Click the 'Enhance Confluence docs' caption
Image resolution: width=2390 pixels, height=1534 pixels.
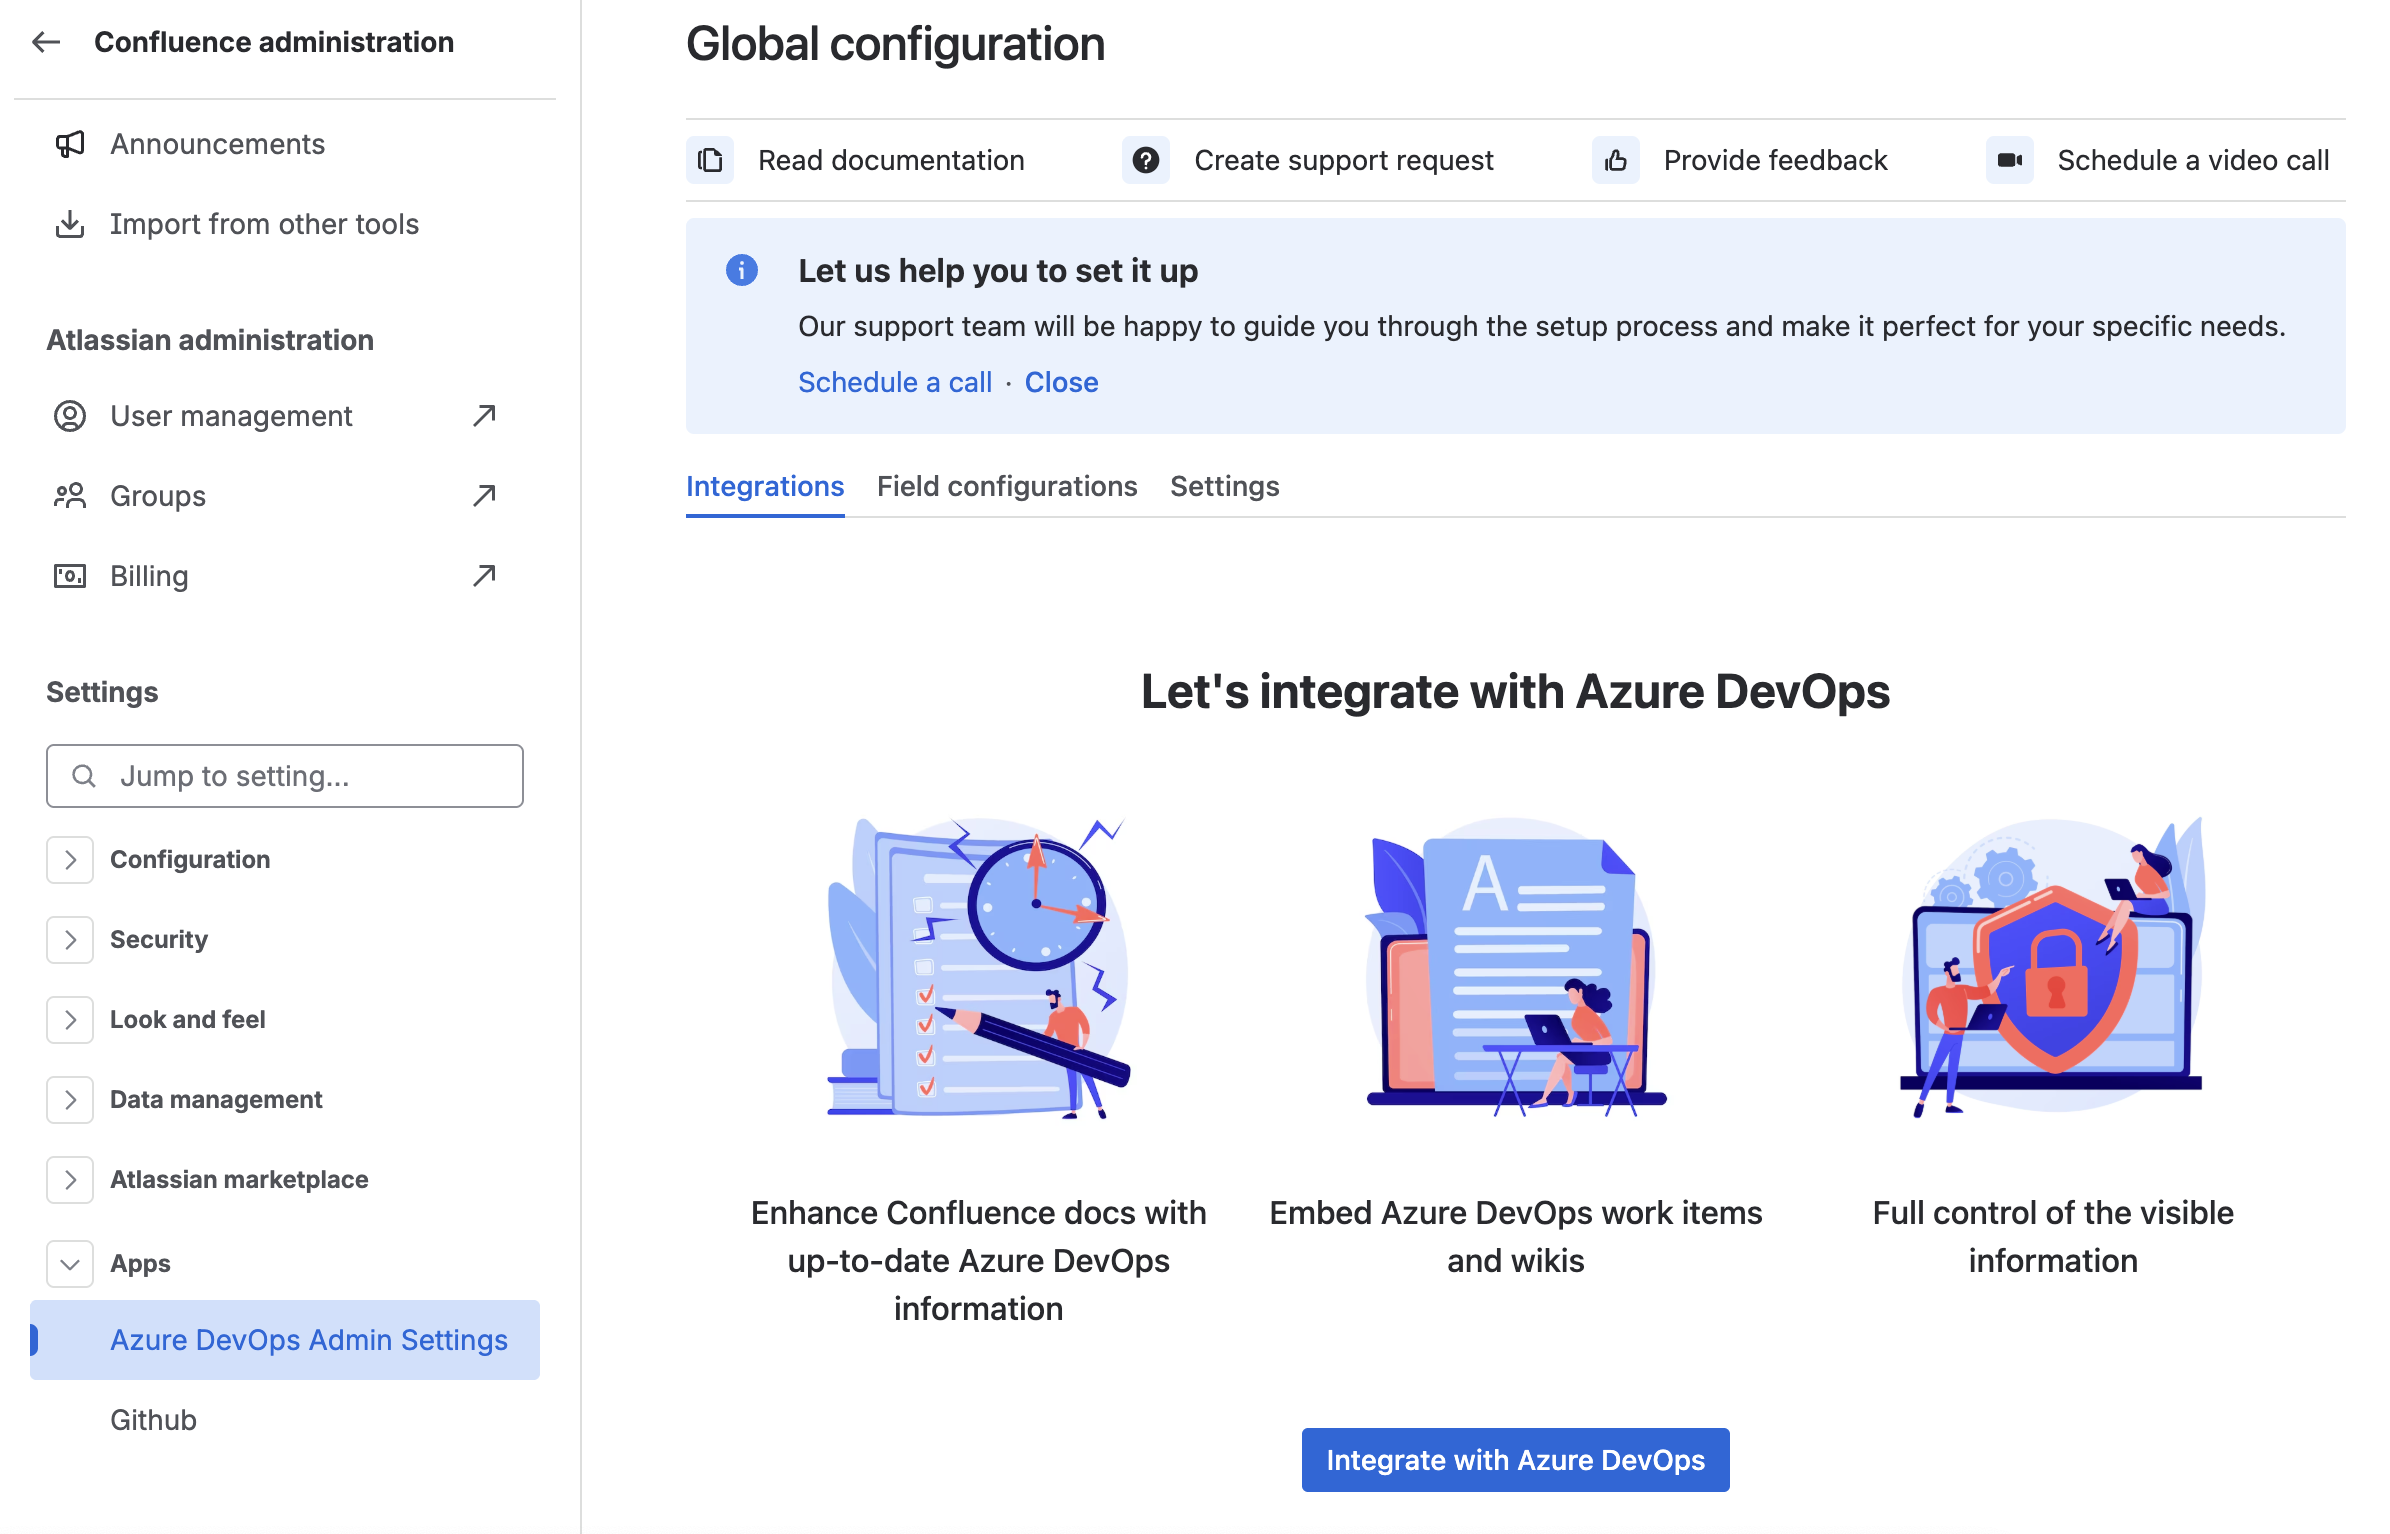tap(979, 1261)
